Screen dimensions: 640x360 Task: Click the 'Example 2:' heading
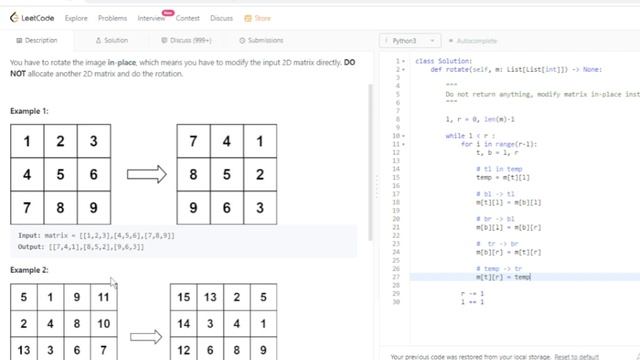[29, 270]
